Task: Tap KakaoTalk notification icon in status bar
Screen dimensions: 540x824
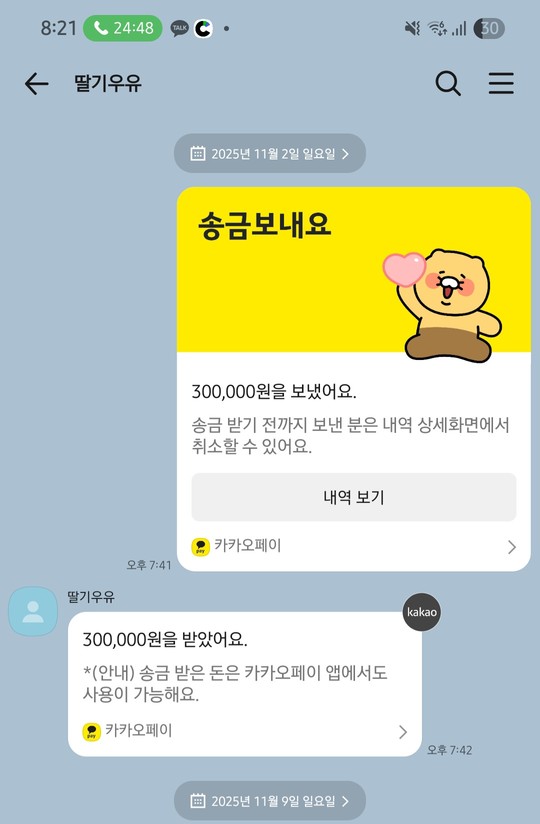Action: point(180,28)
